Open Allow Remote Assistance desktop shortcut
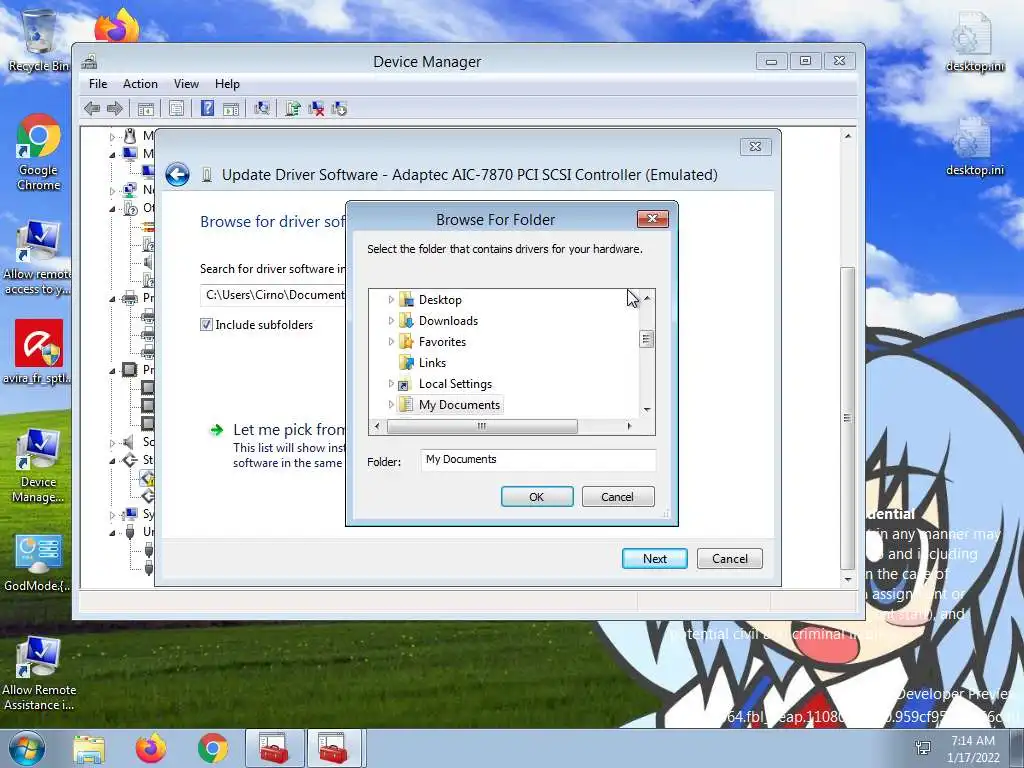 click(39, 673)
